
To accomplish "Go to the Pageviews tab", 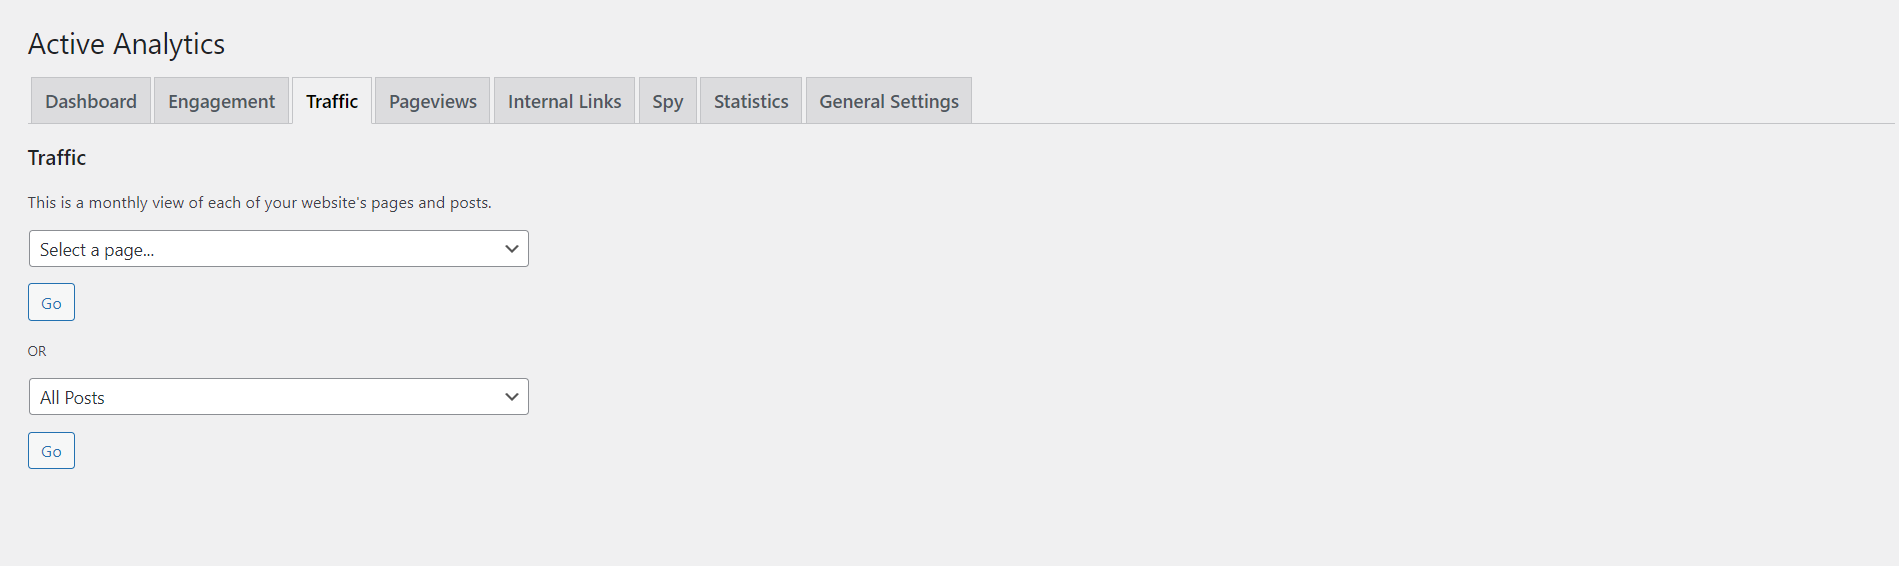I will click(x=432, y=101).
